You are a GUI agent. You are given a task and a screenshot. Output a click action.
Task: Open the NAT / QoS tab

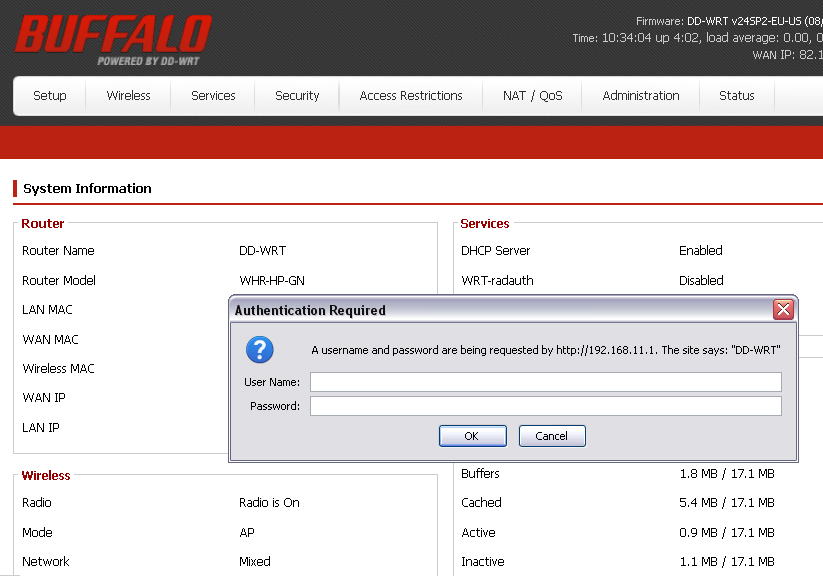pyautogui.click(x=532, y=96)
